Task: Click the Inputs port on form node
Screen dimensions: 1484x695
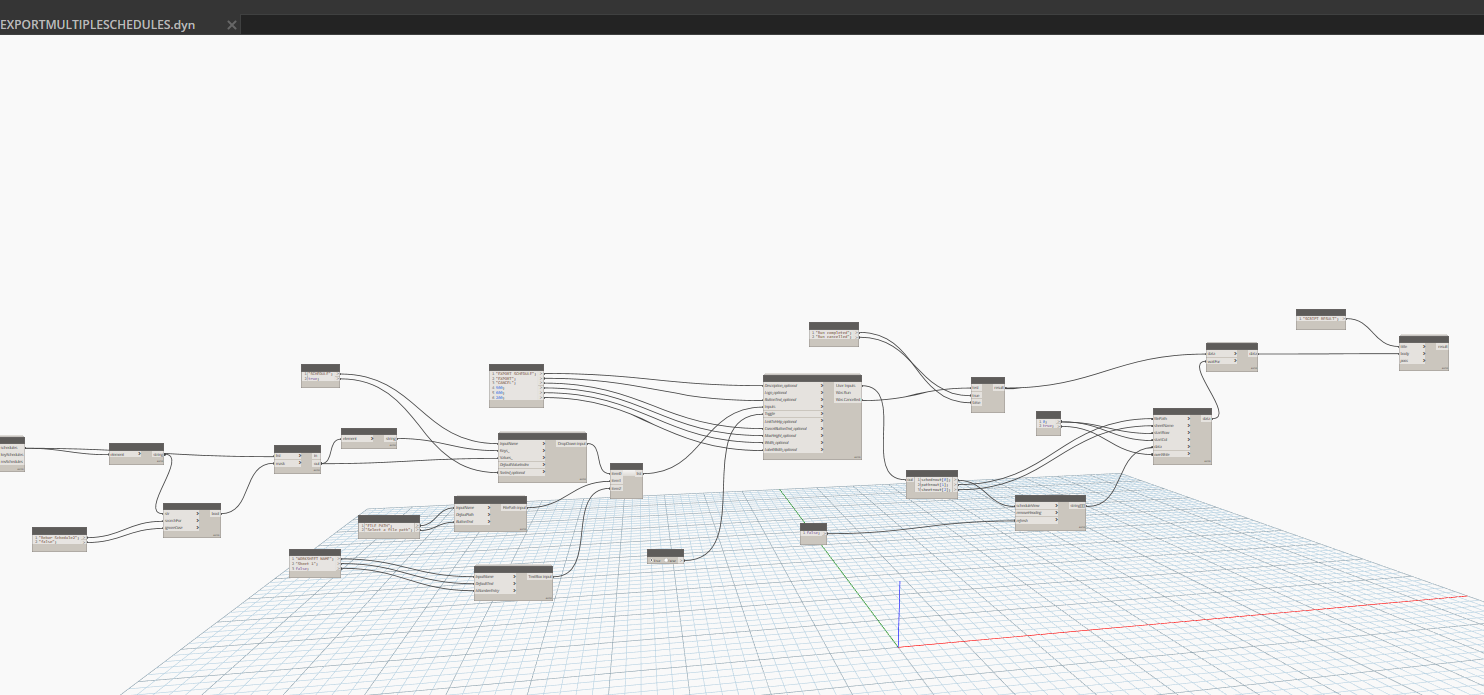Action: (x=794, y=406)
